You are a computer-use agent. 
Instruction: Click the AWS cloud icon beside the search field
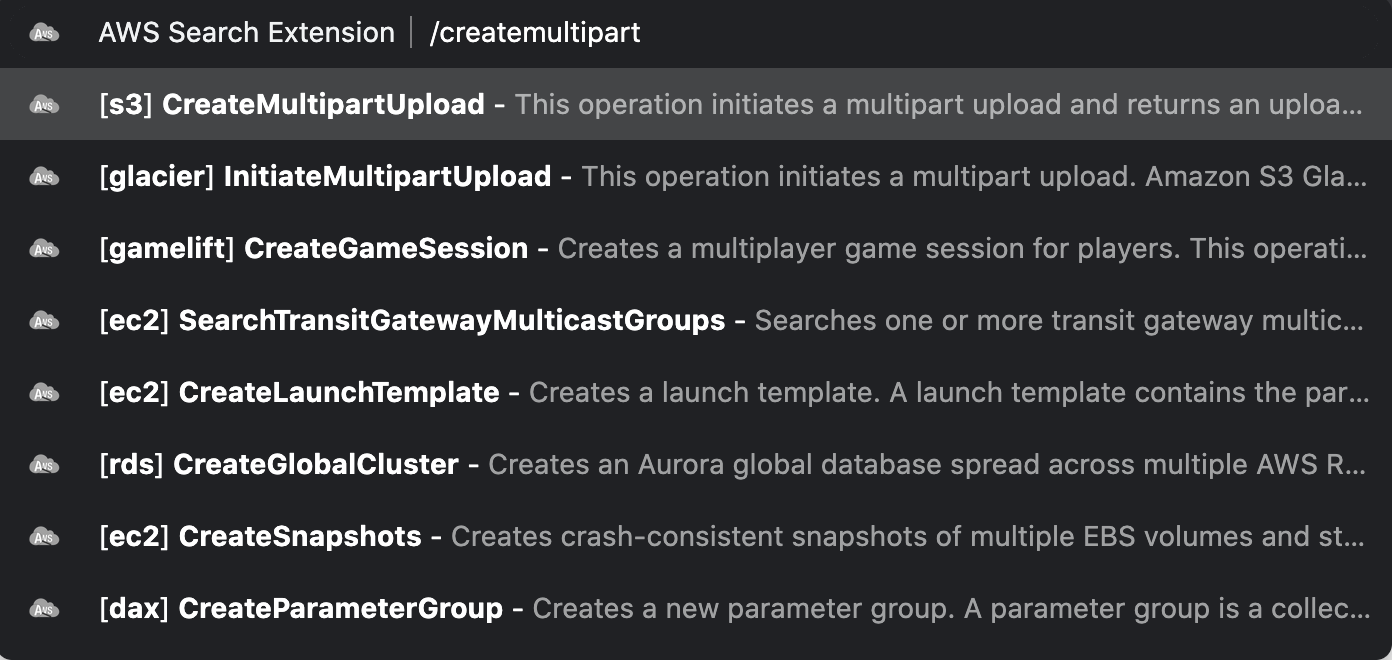point(44,33)
